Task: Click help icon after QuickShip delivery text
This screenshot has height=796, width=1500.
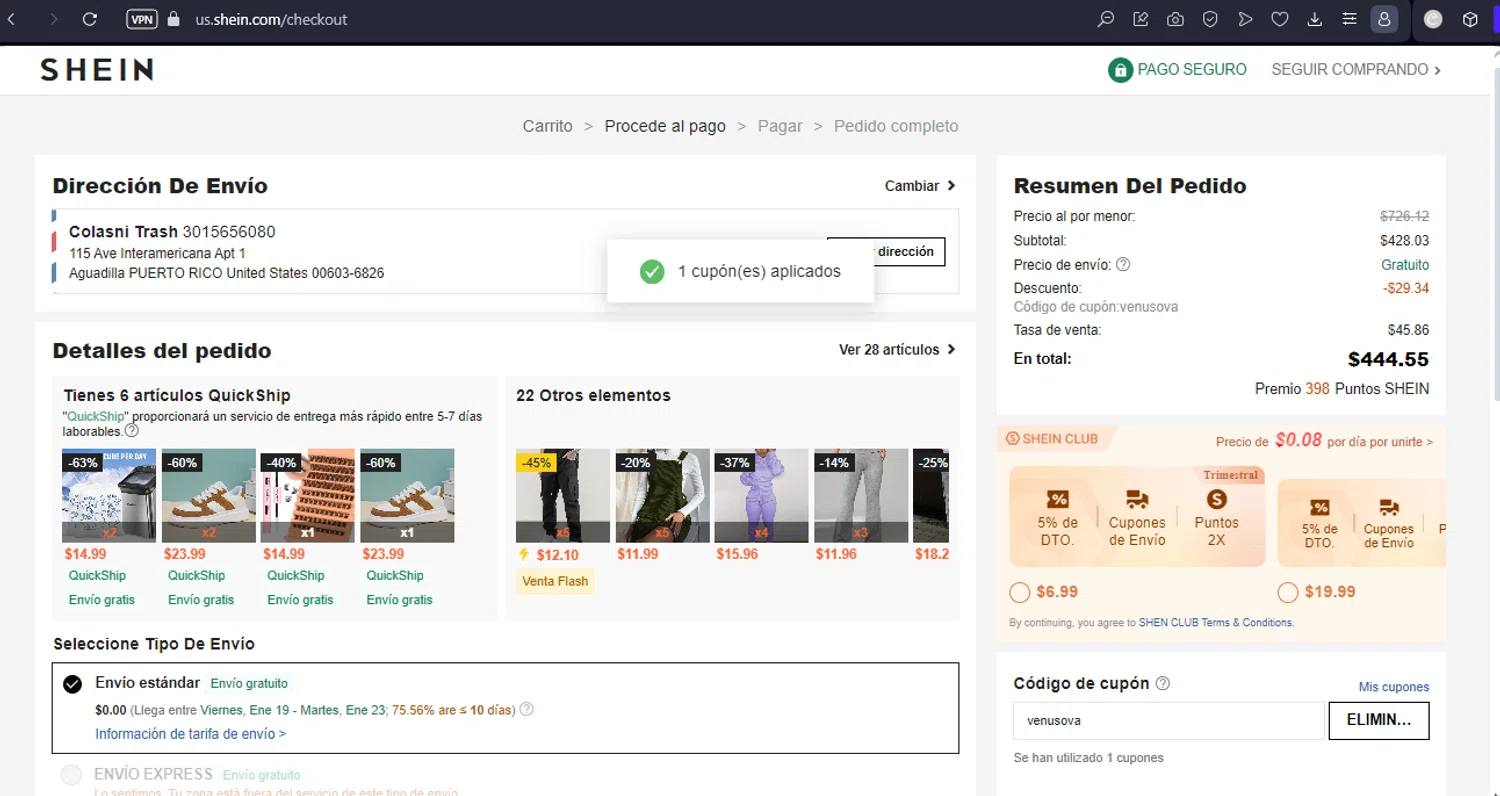Action: pos(131,431)
